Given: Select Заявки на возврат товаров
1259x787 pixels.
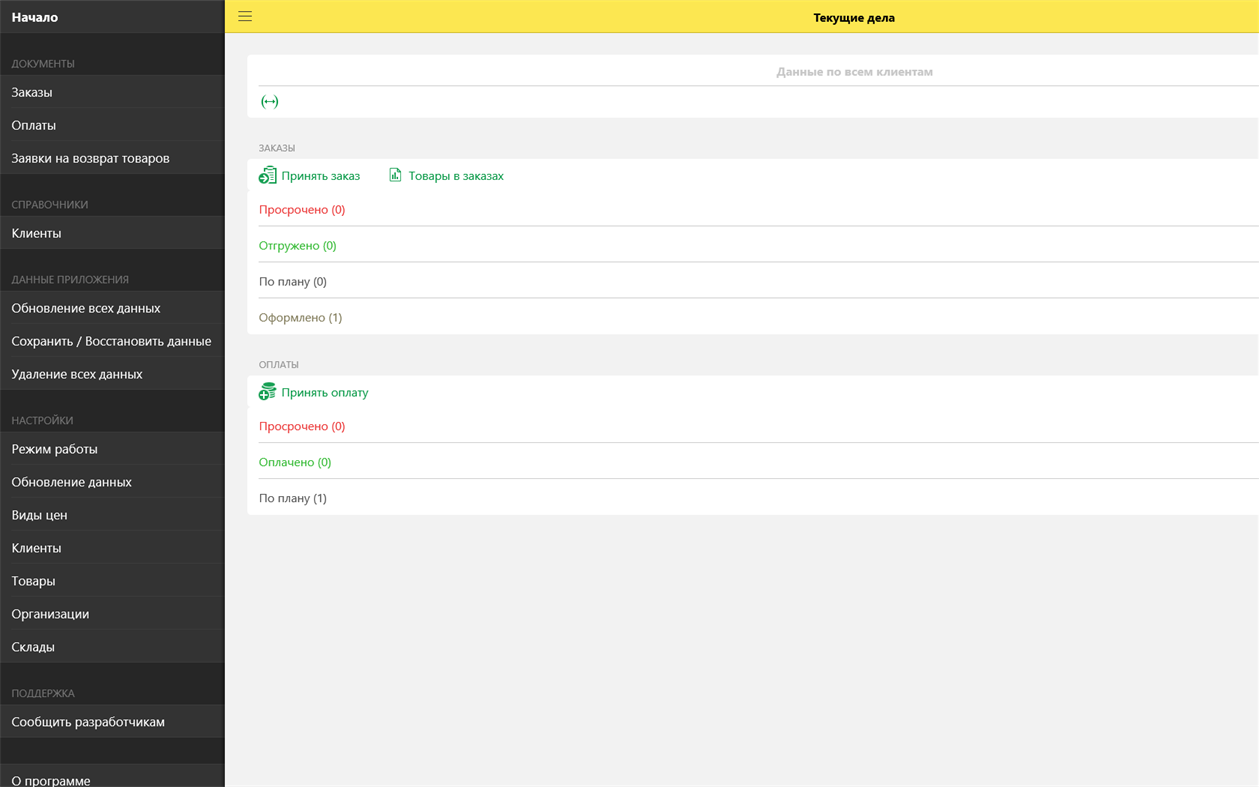Looking at the screenshot, I should point(90,157).
